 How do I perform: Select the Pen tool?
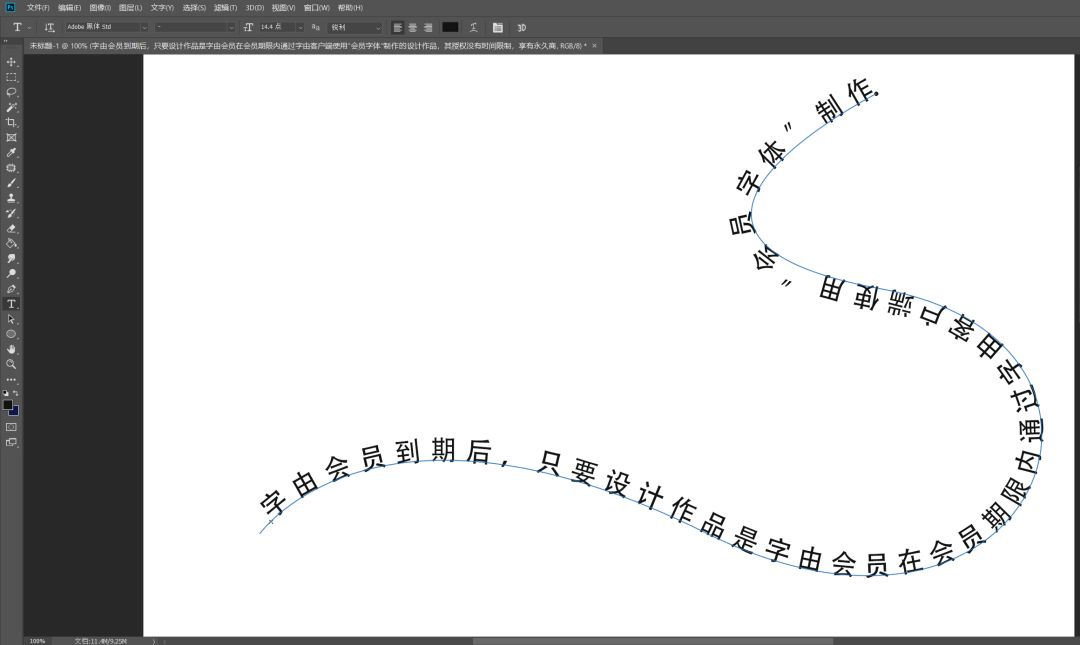click(12, 289)
